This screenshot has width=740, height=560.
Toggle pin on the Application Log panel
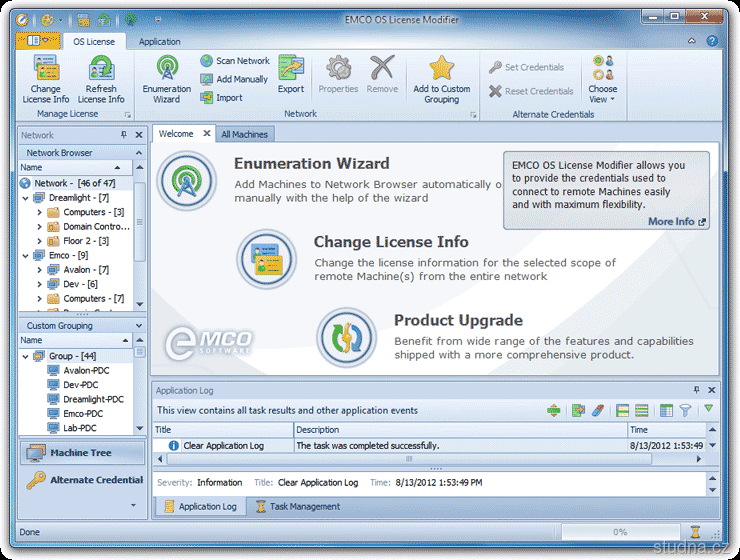coord(696,391)
